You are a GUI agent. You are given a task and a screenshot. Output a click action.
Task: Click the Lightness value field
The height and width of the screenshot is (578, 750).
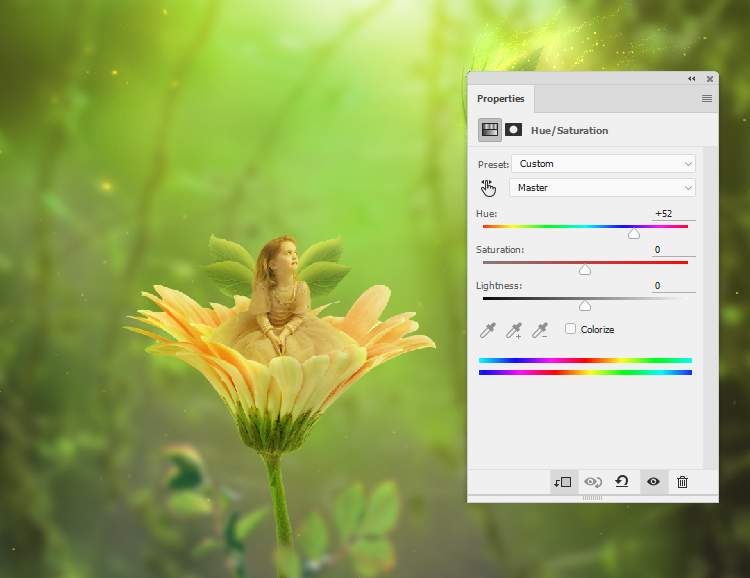coord(673,286)
